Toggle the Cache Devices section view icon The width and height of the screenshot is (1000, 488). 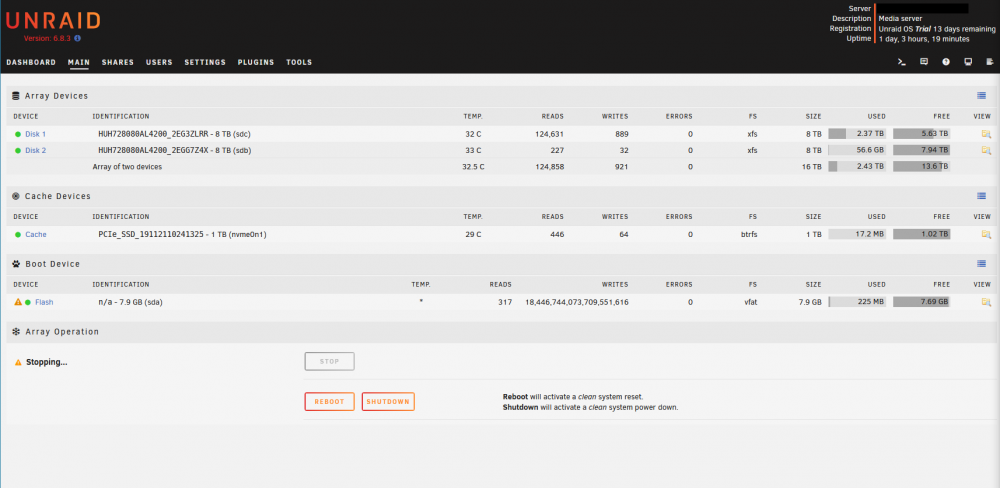982,196
